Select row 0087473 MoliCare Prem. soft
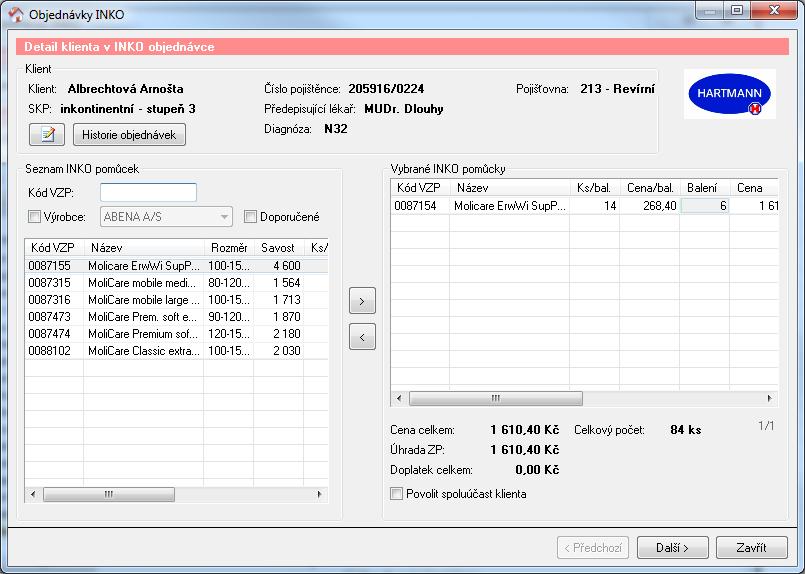 (x=176, y=317)
